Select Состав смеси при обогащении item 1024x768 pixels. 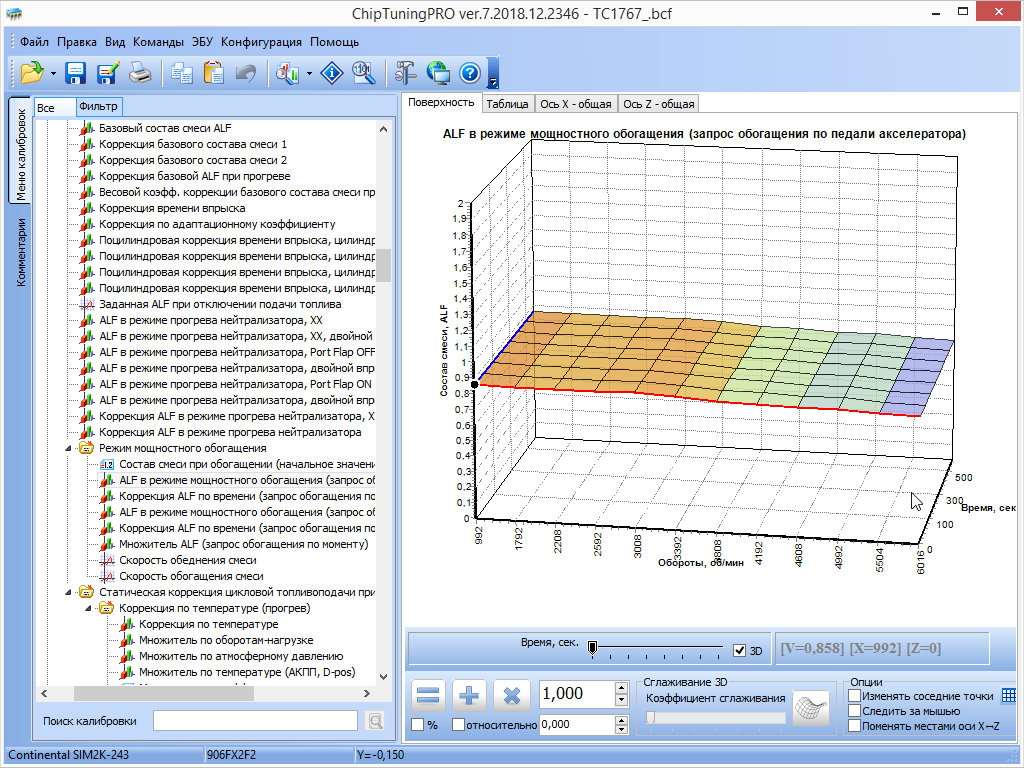pos(246,464)
